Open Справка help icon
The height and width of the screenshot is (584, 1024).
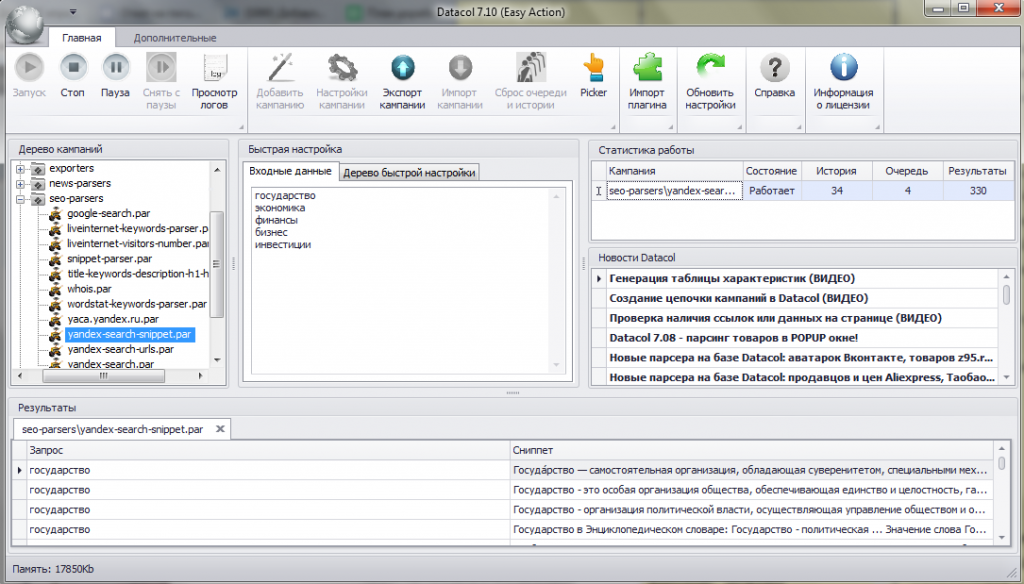pos(774,69)
